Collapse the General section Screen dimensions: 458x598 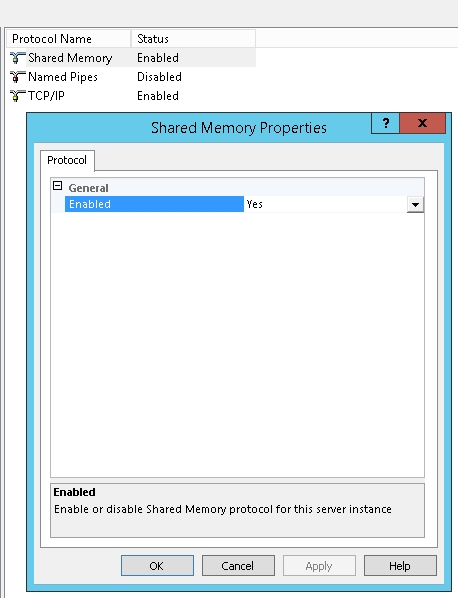coord(58,186)
